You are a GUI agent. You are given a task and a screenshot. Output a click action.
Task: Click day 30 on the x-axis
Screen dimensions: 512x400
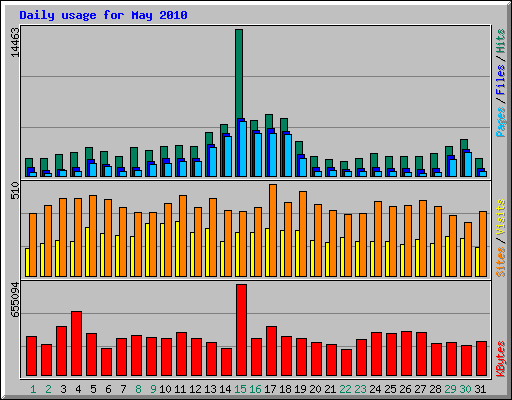[465, 389]
